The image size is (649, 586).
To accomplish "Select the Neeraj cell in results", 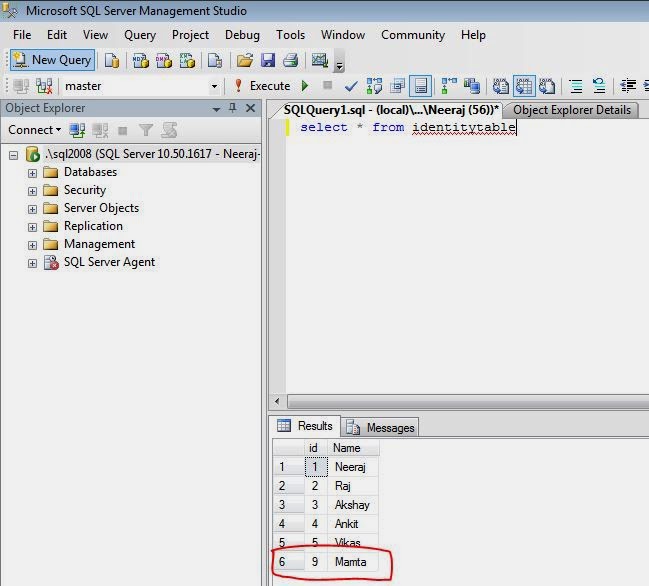I will coord(353,467).
